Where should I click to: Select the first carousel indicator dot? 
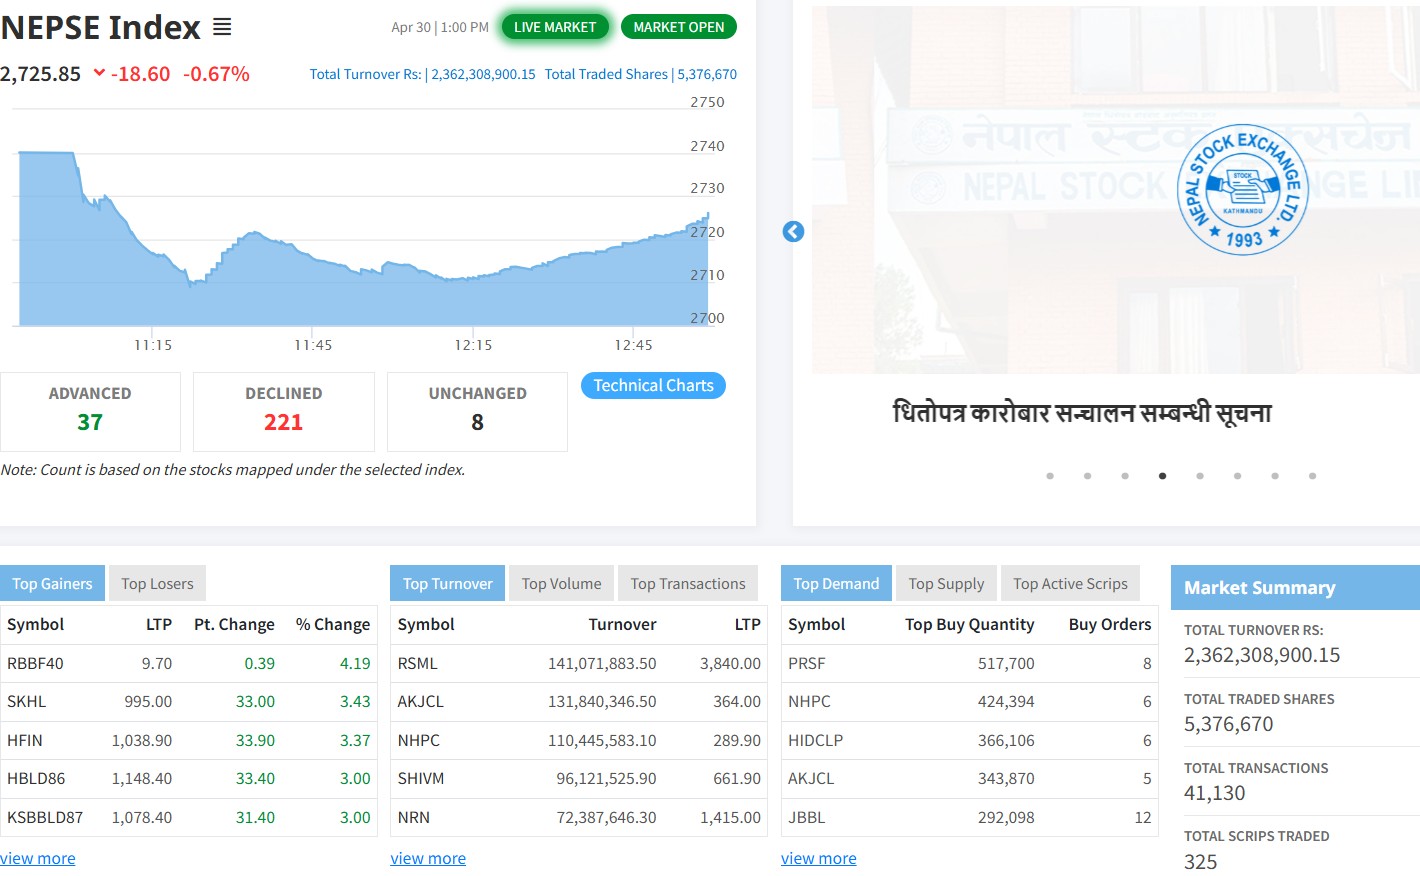1050,476
